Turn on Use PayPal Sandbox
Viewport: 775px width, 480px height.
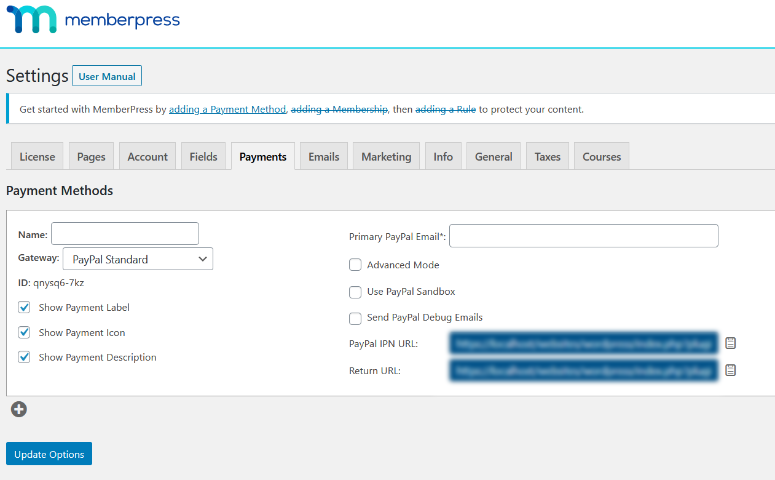(355, 292)
